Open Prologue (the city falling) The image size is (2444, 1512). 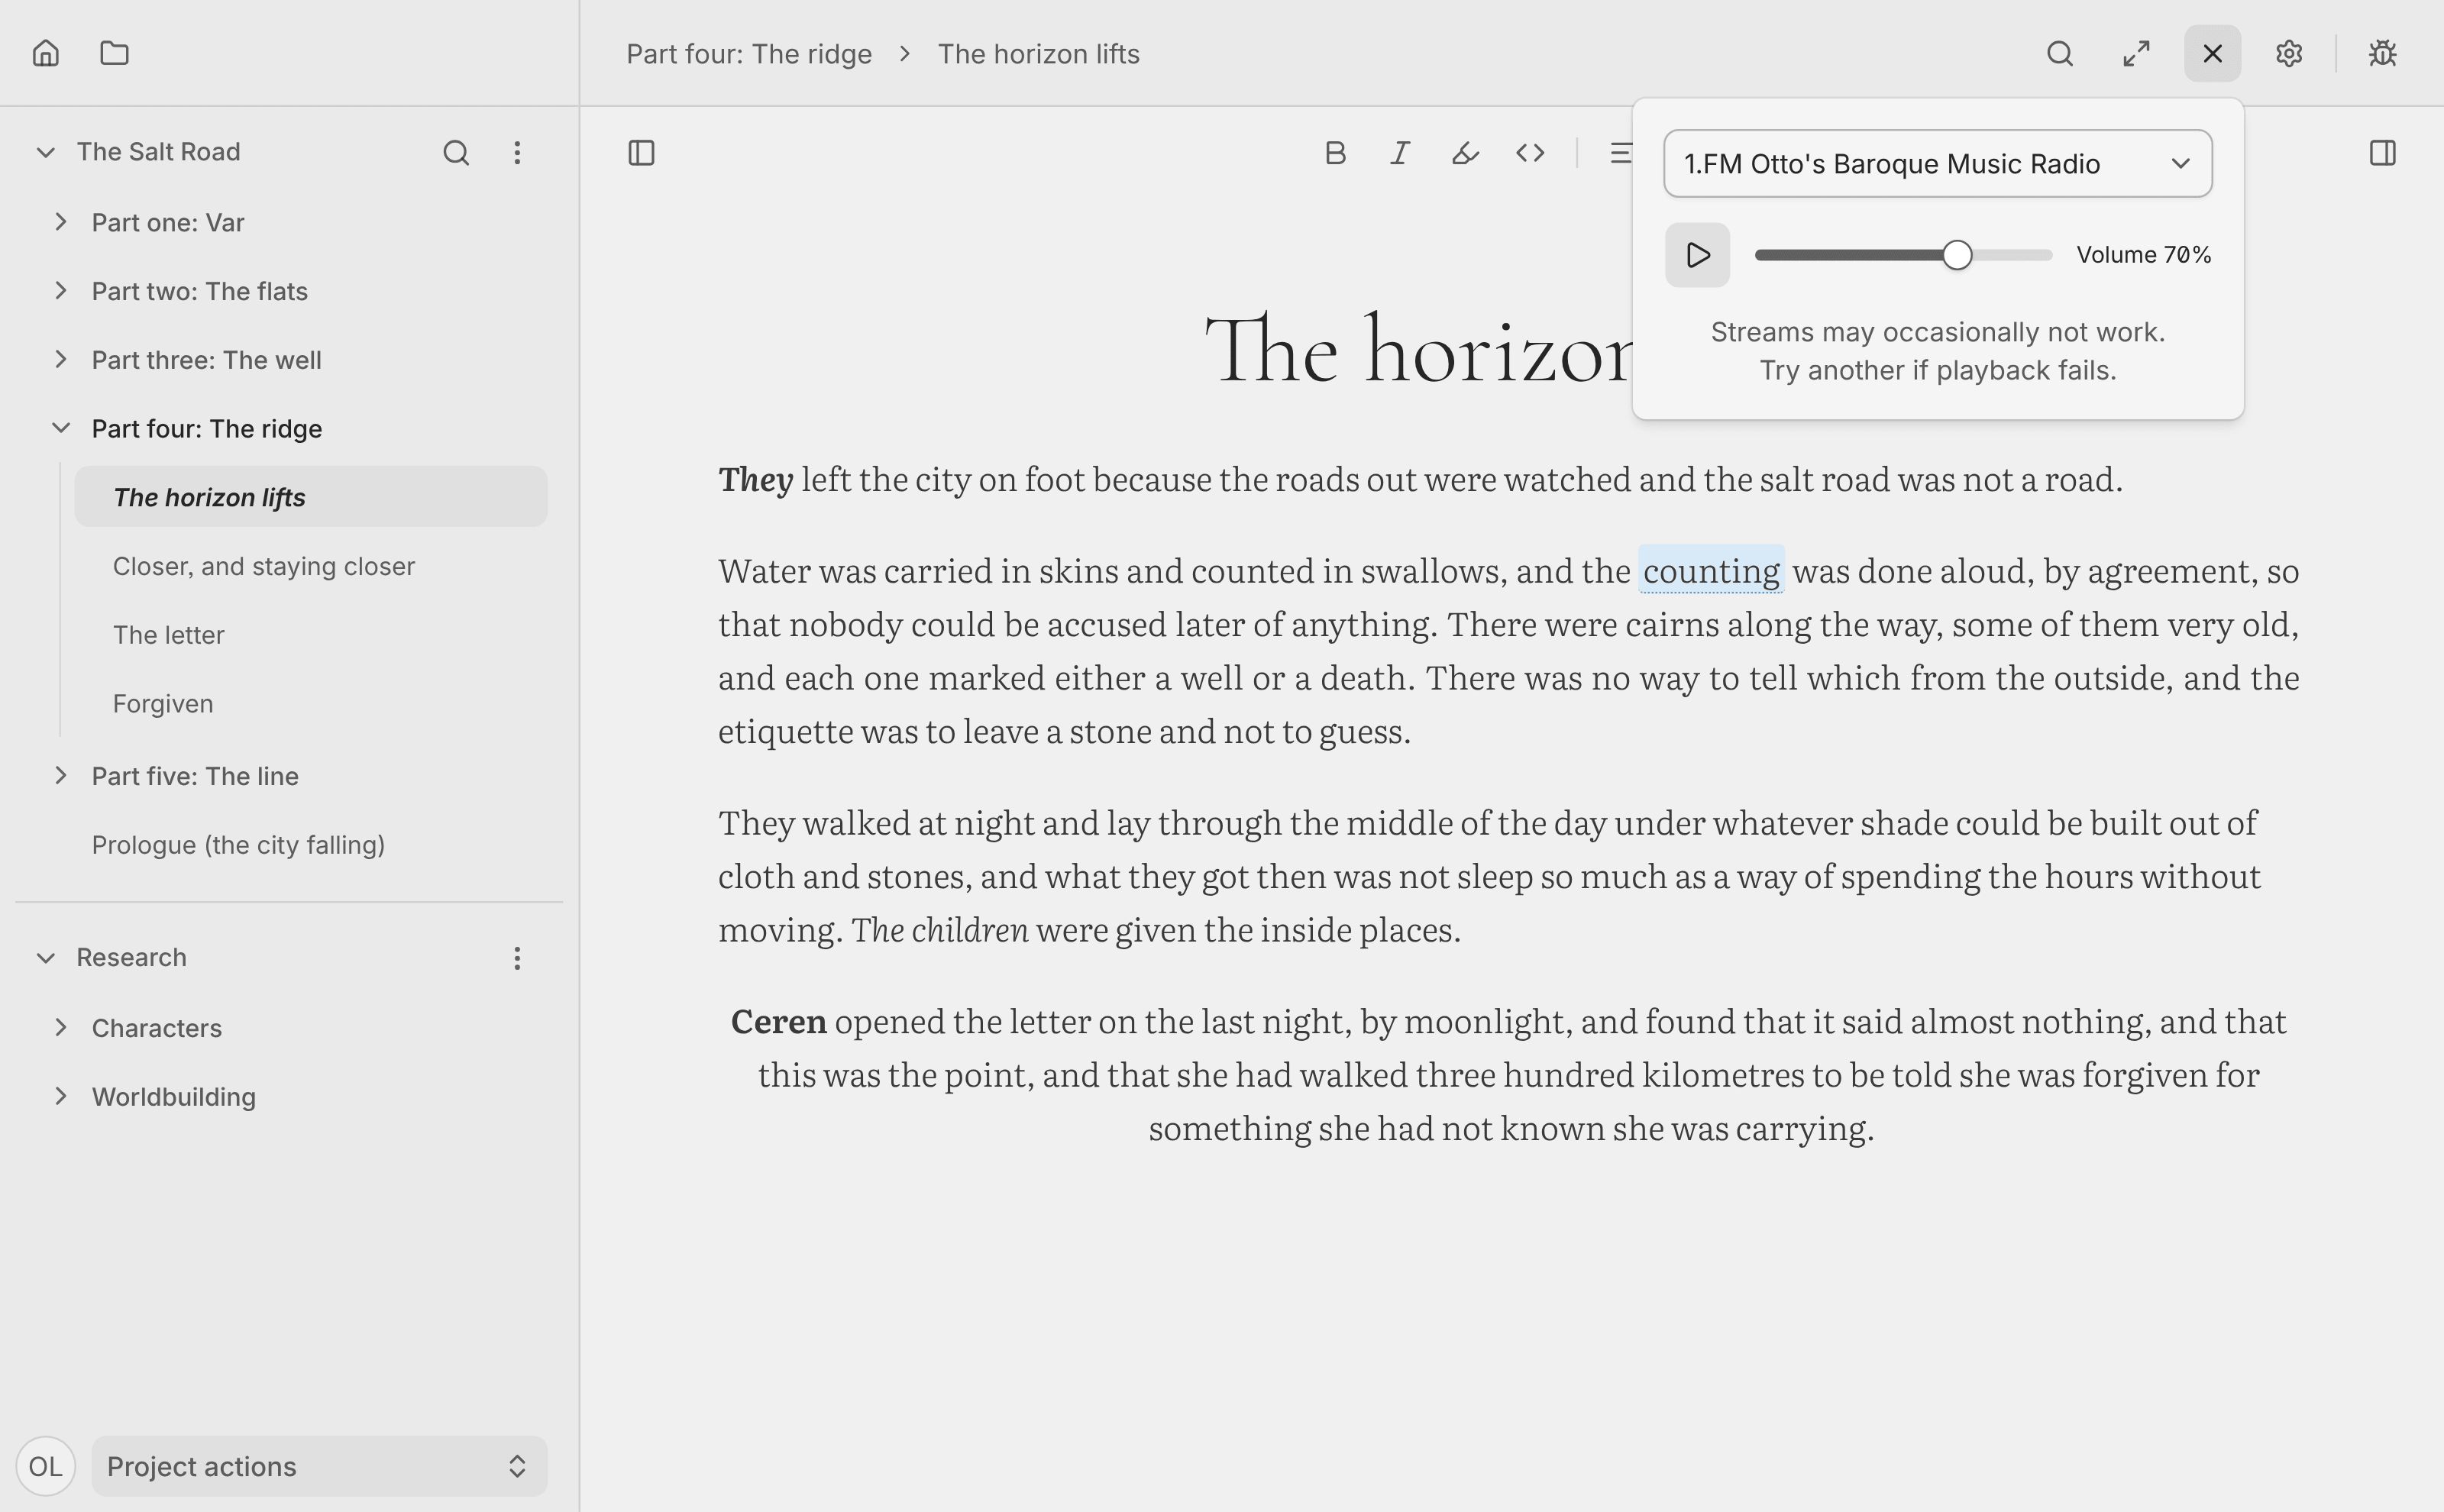(x=238, y=845)
